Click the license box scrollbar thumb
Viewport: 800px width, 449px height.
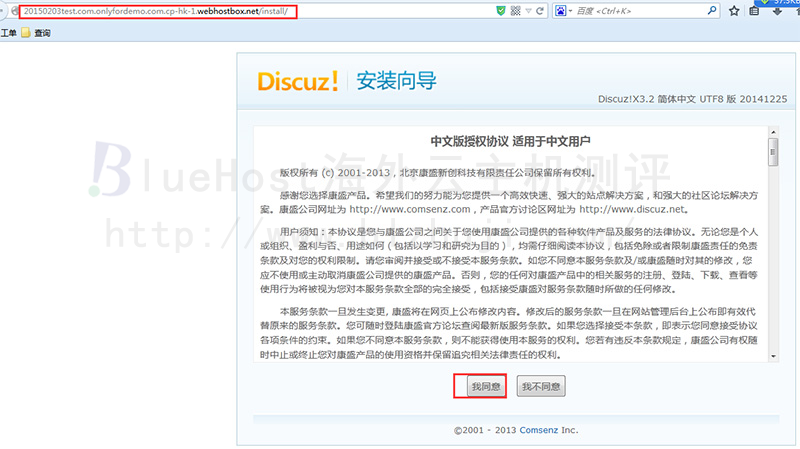point(773,152)
